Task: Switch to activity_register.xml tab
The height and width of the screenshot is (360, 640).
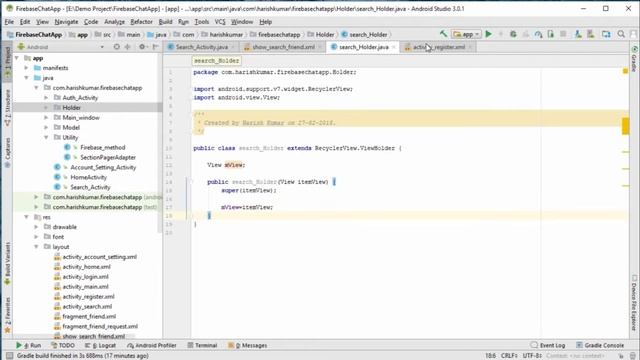Action: [439, 47]
